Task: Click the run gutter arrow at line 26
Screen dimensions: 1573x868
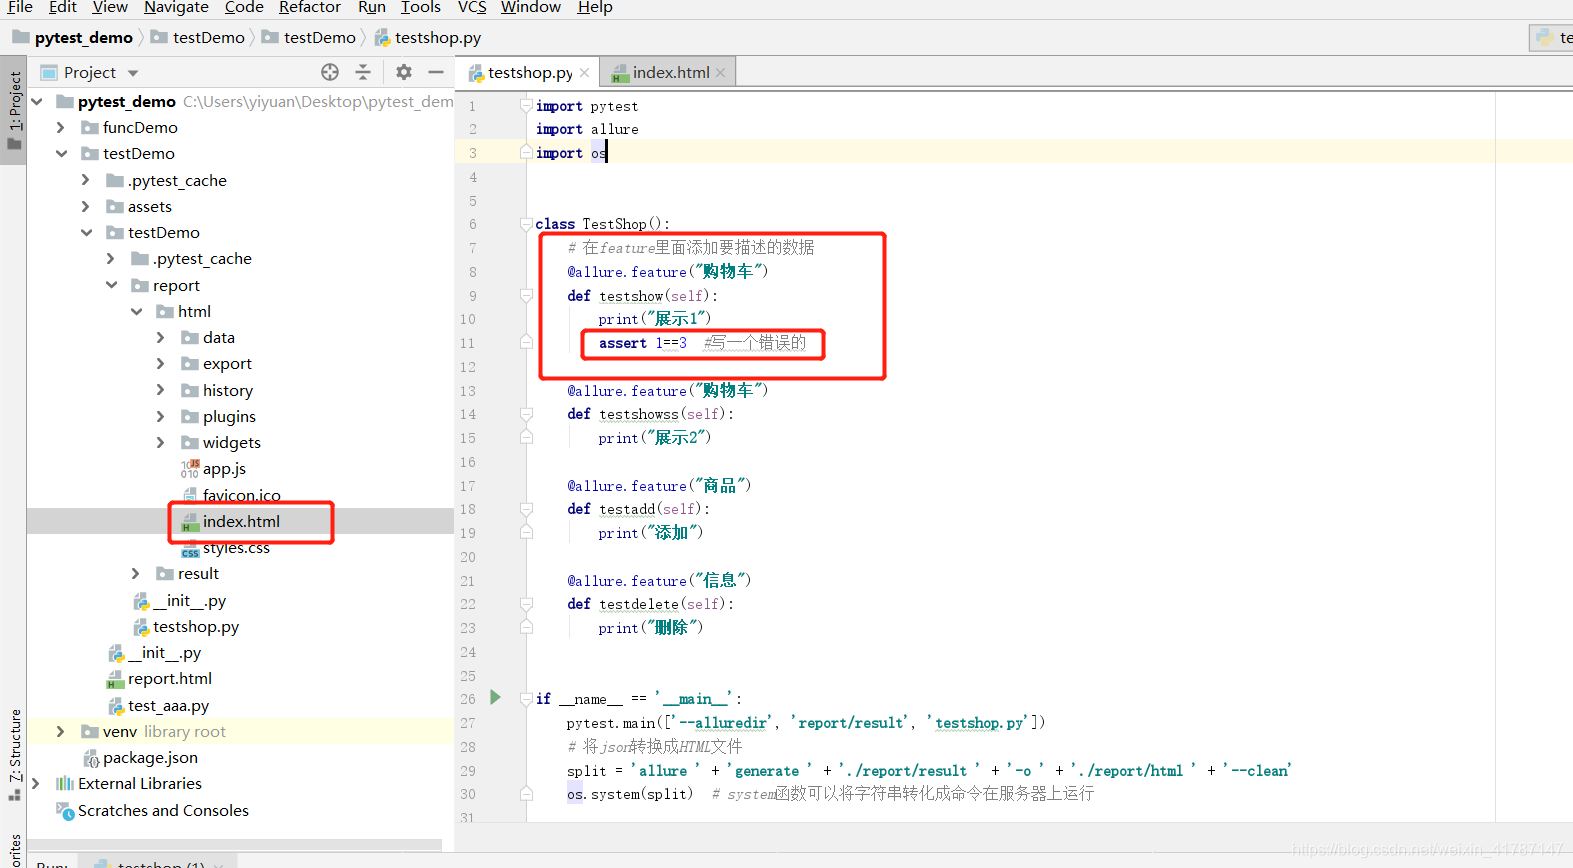Action: pos(495,698)
